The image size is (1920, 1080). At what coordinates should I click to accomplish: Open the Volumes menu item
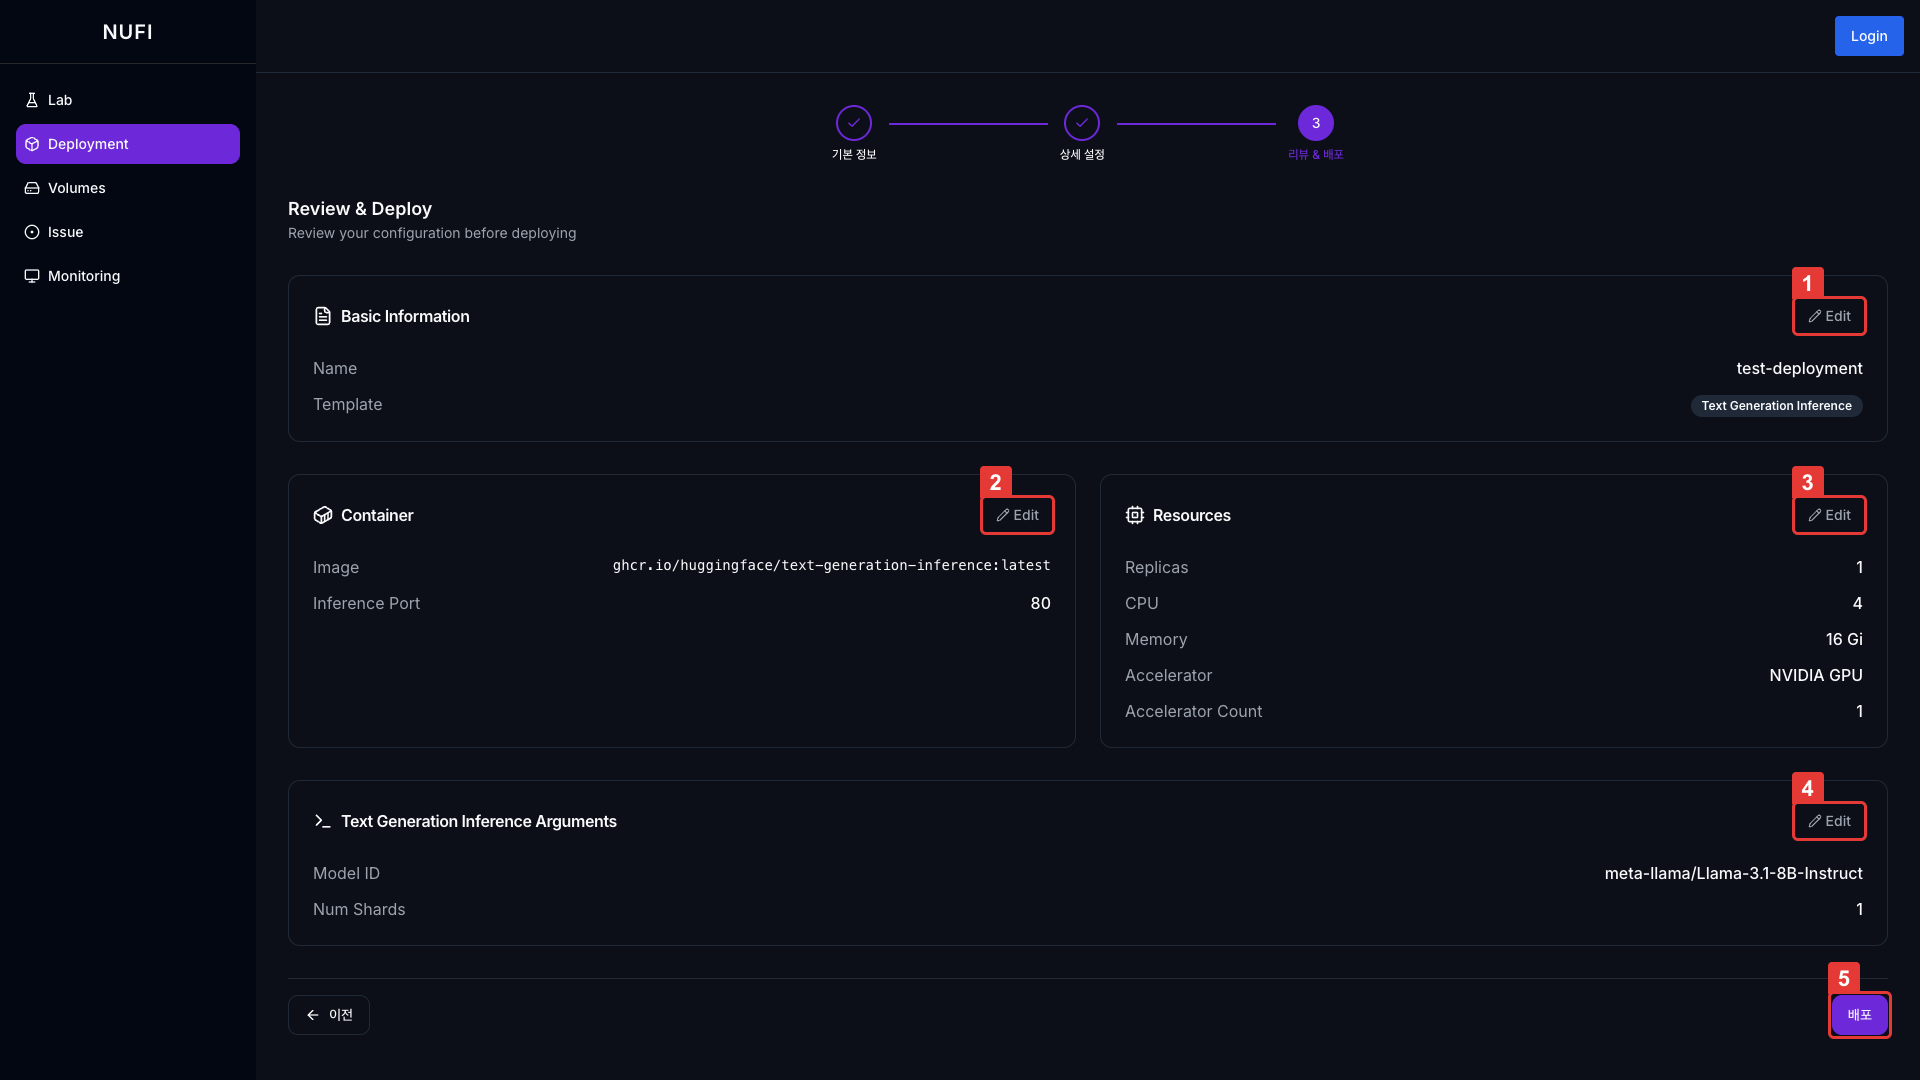[x=76, y=188]
